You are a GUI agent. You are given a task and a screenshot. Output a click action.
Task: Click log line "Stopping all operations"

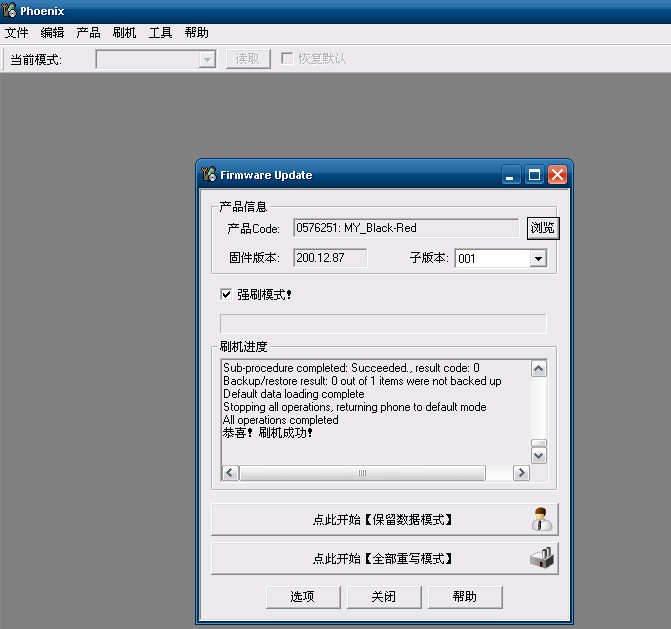click(x=355, y=406)
